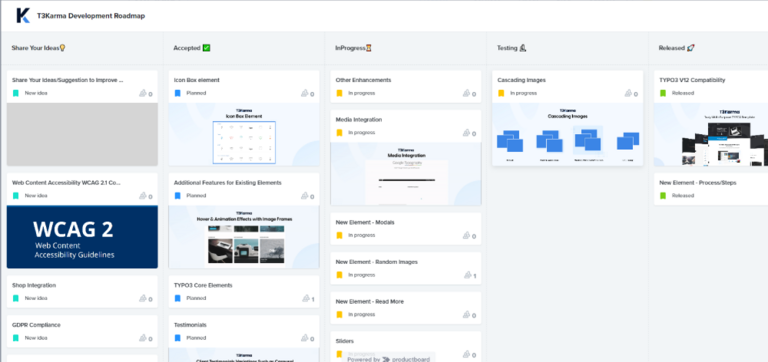Upvote the Media Integration card
Screen dimensions: 768x362
click(469, 133)
